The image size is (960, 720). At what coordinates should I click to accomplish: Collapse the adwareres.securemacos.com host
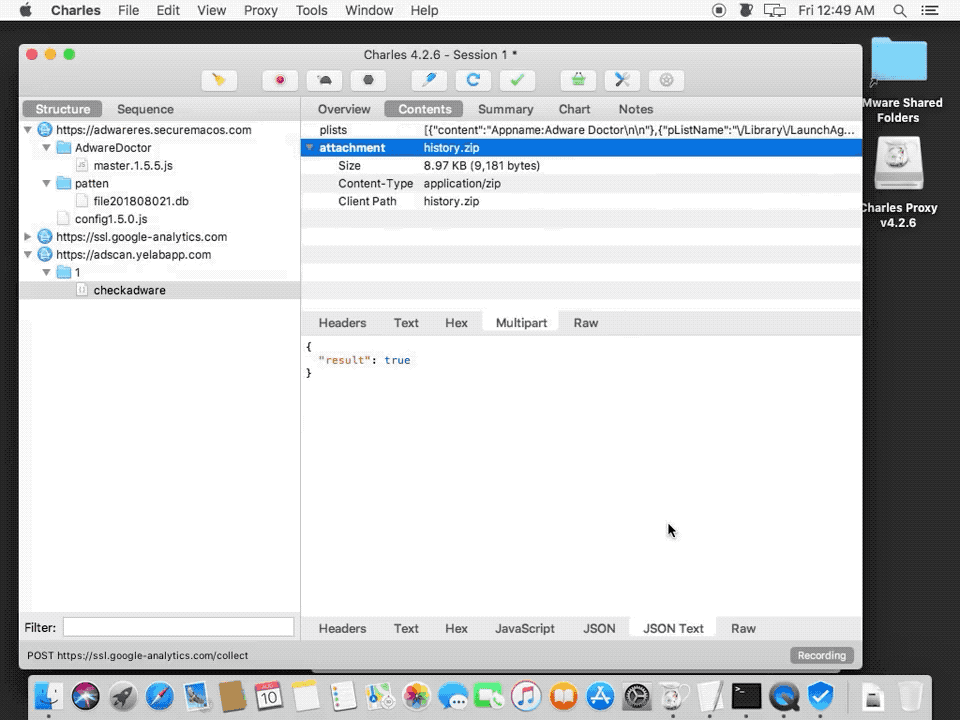28,130
